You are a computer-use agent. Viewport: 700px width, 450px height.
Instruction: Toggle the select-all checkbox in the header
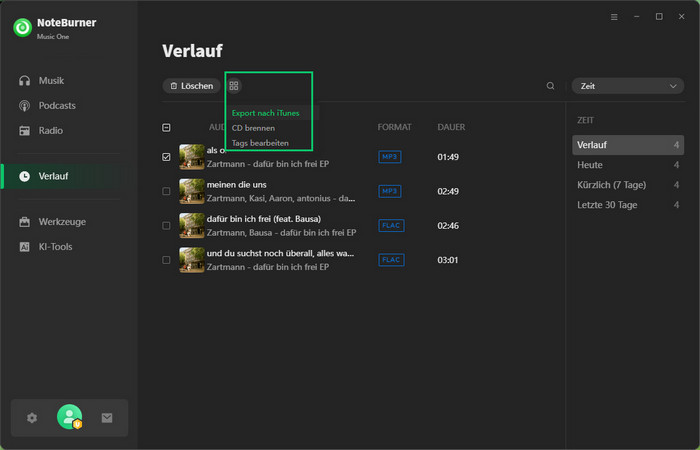(x=166, y=128)
